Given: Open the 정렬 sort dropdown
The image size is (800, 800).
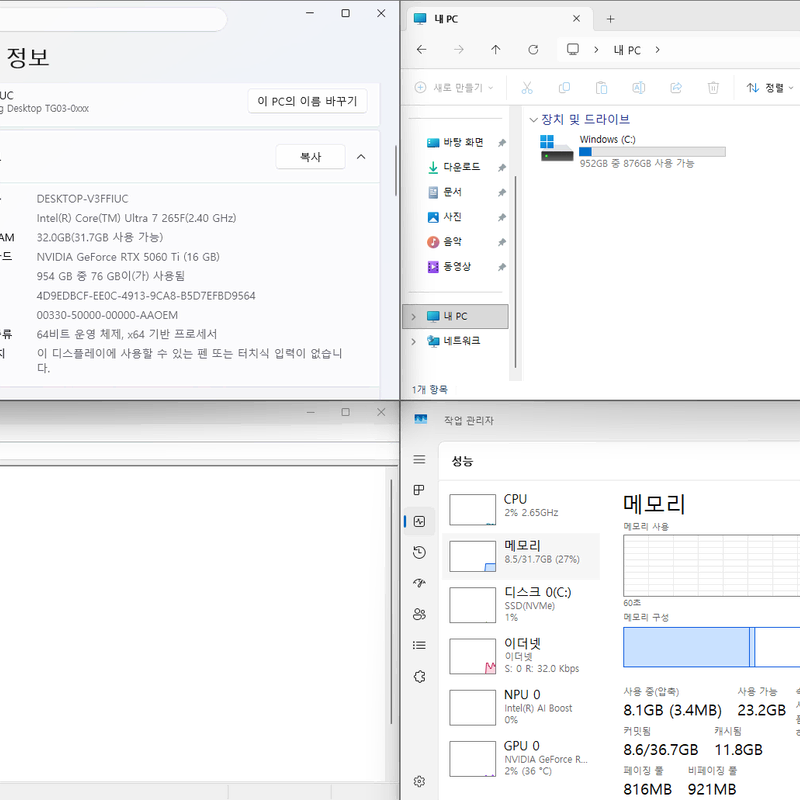Looking at the screenshot, I should (x=769, y=88).
